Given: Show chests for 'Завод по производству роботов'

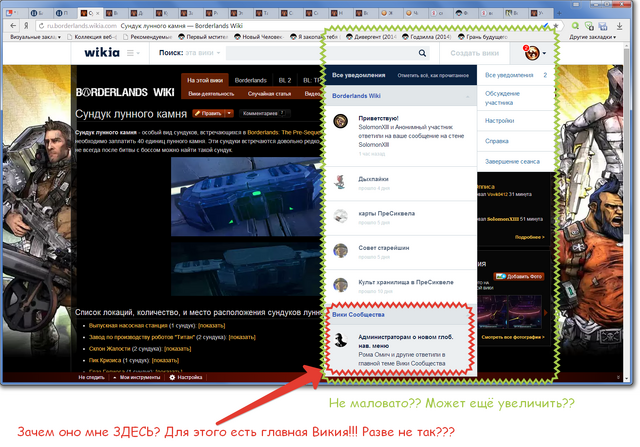Looking at the screenshot, I should click(242, 337).
